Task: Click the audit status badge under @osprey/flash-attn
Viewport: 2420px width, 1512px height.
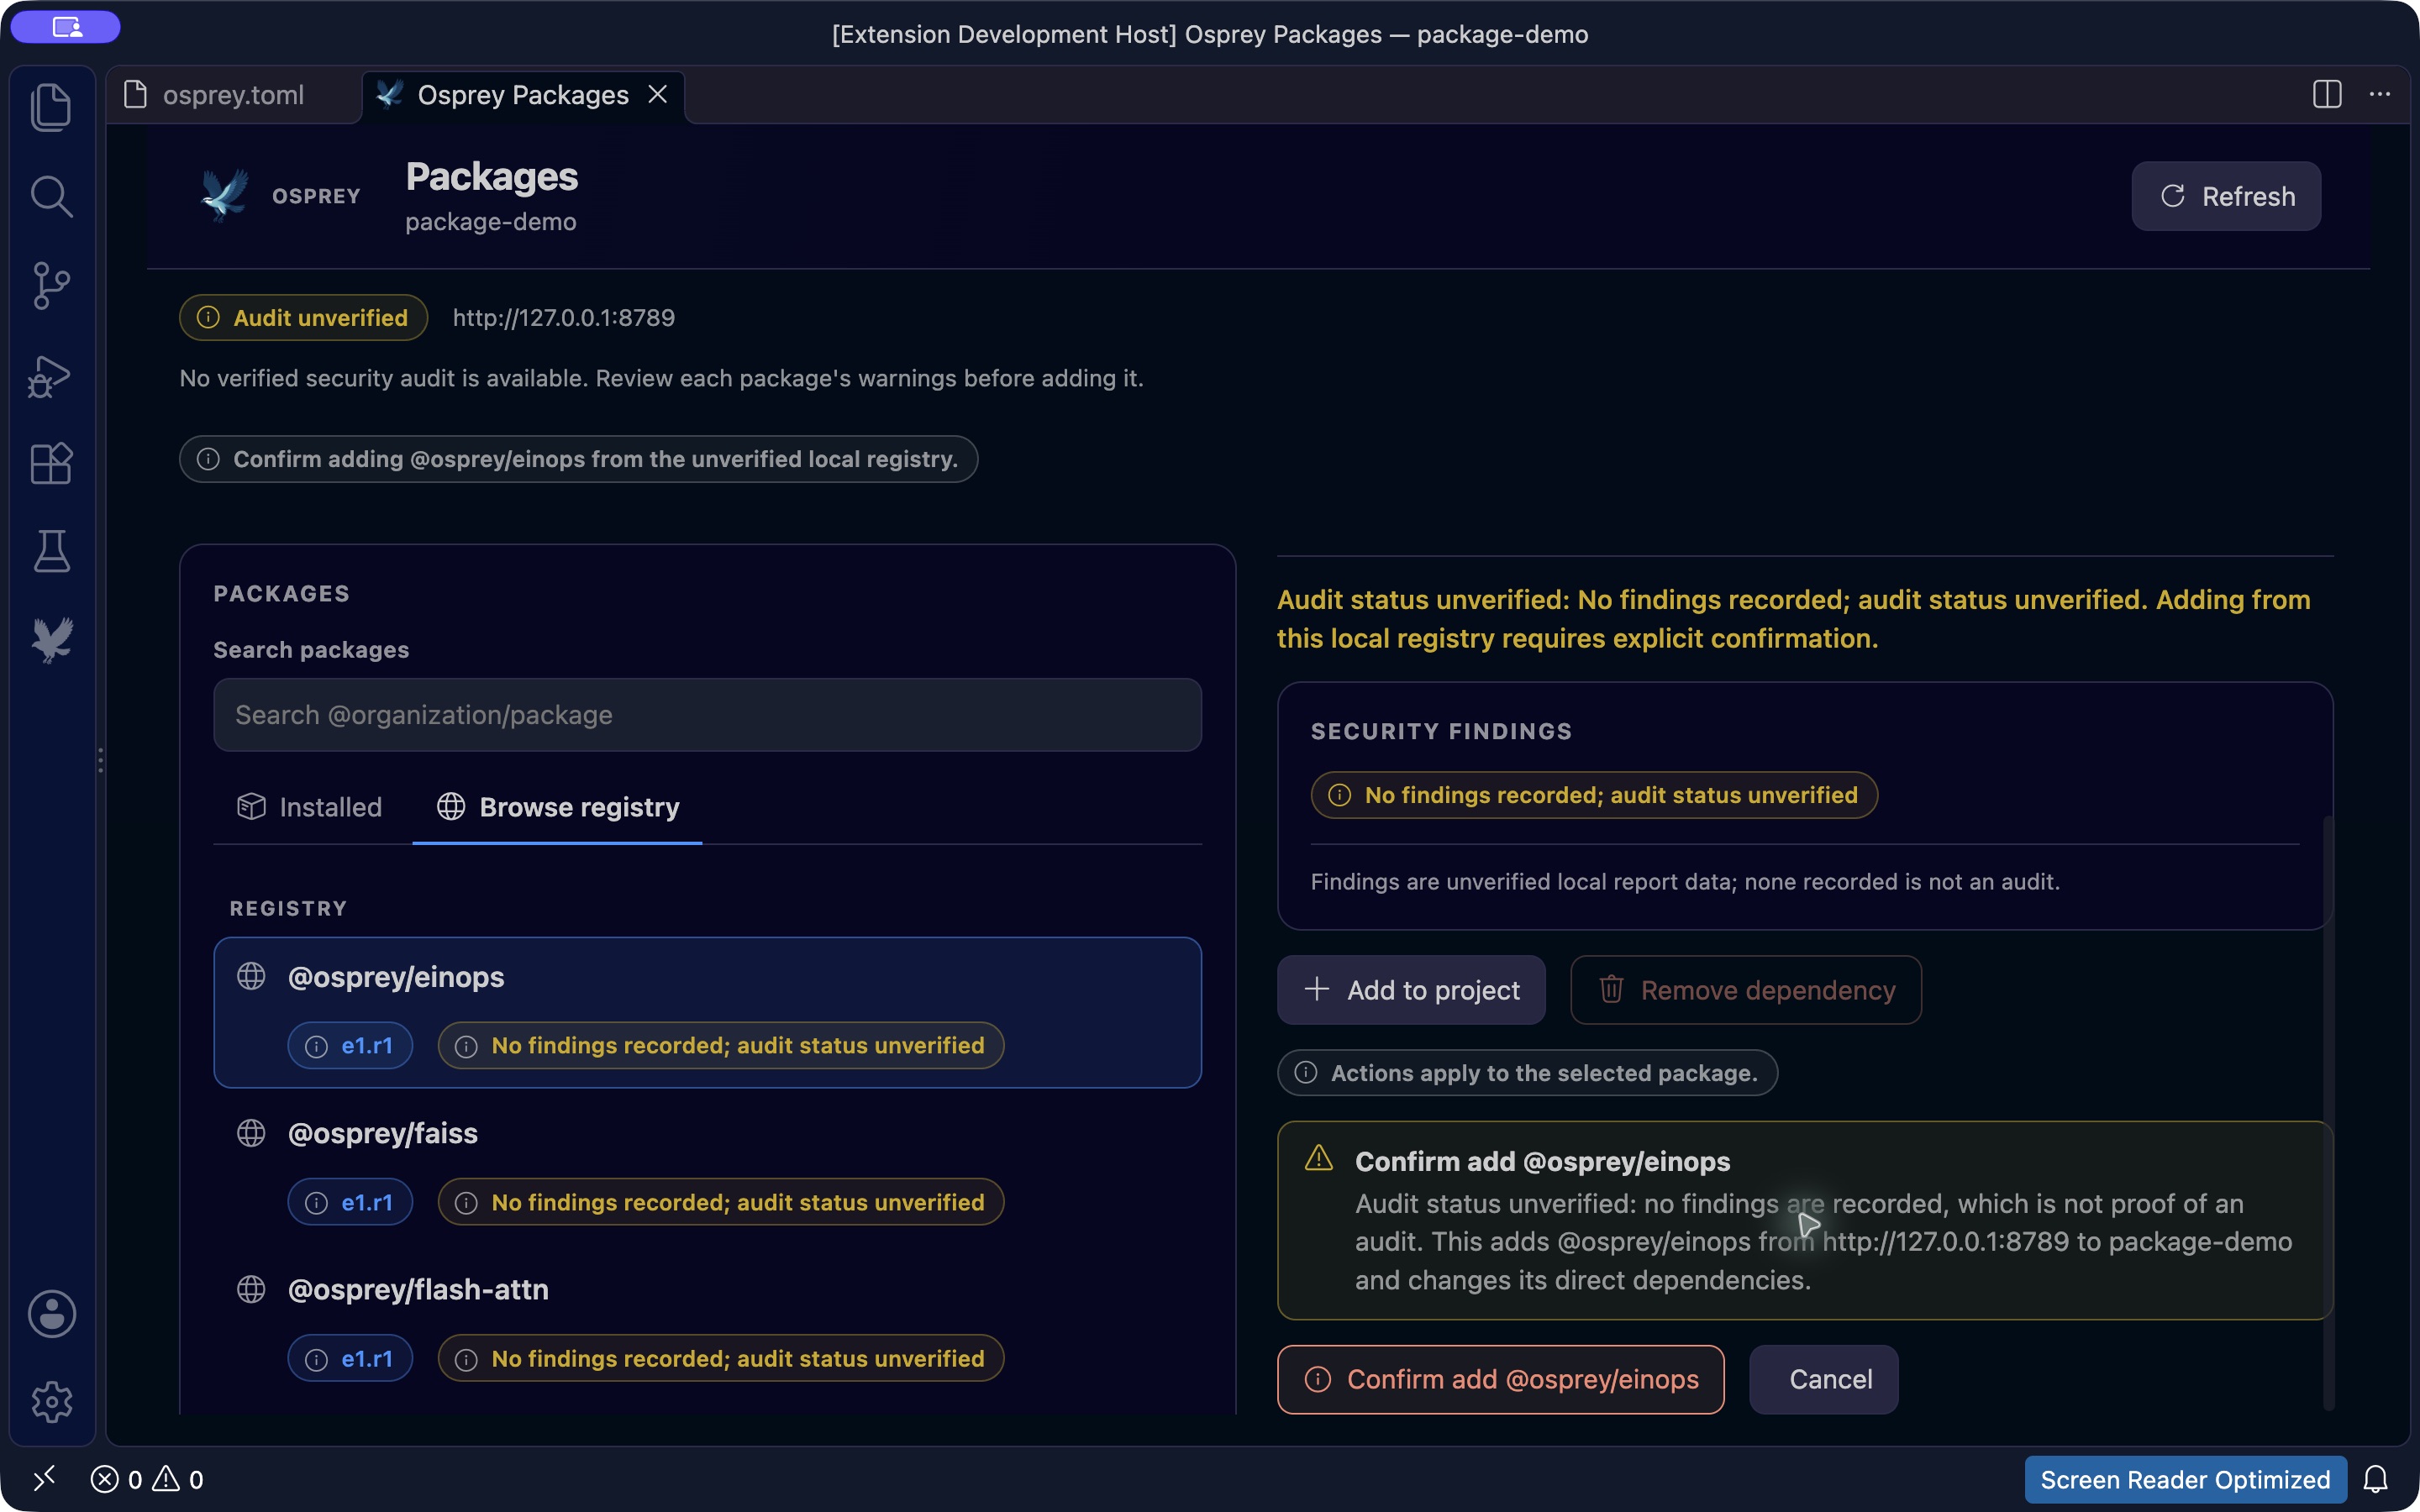Action: point(721,1358)
